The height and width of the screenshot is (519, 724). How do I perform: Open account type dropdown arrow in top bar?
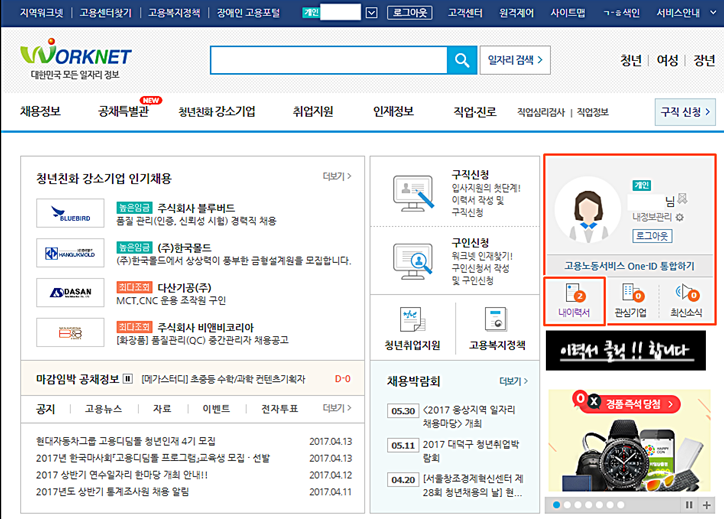[x=372, y=12]
